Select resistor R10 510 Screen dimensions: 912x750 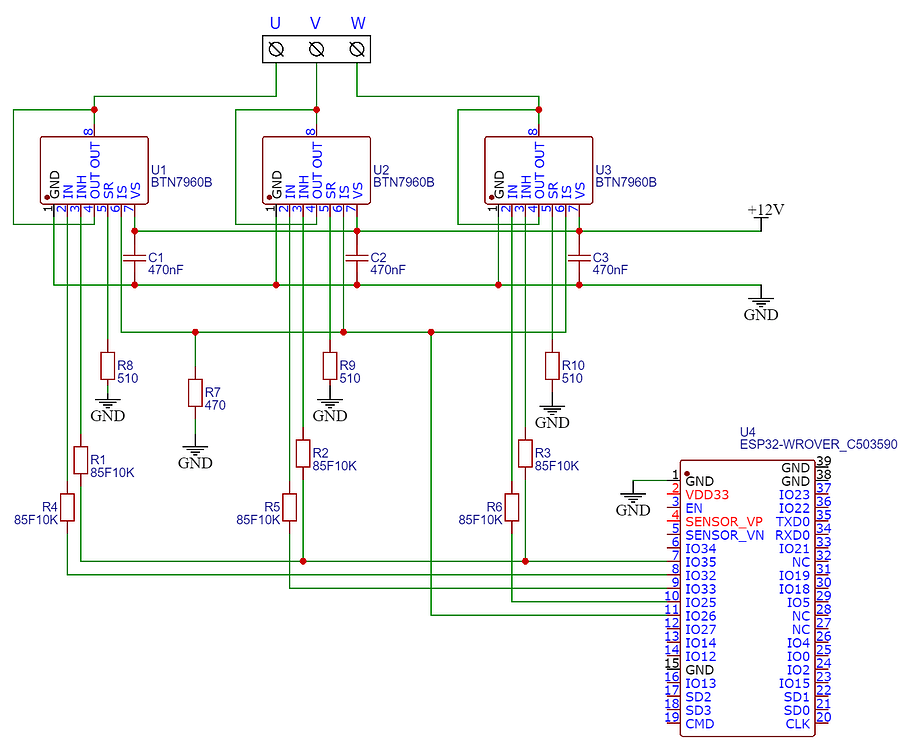click(x=553, y=365)
